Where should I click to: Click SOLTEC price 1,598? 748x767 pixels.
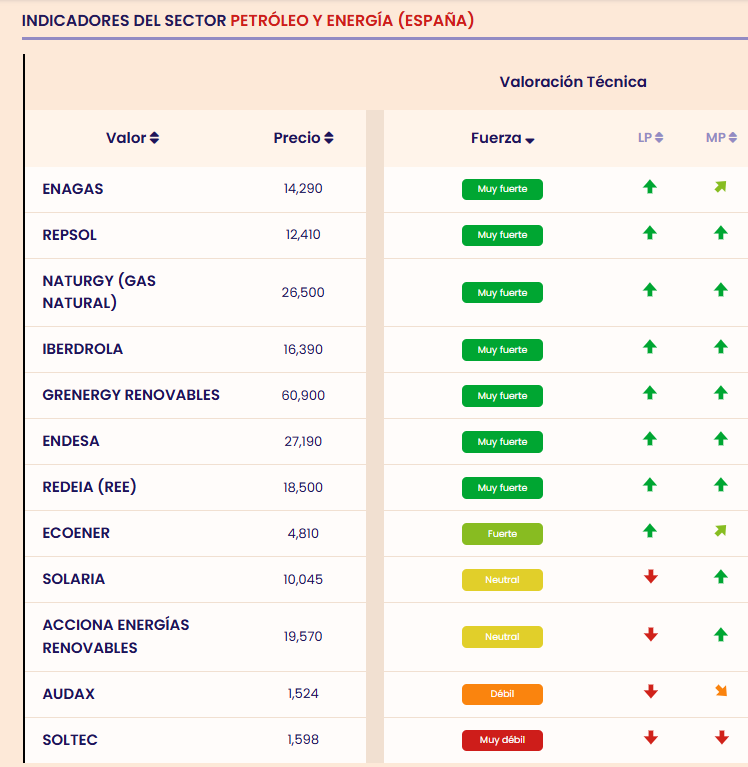pos(303,739)
